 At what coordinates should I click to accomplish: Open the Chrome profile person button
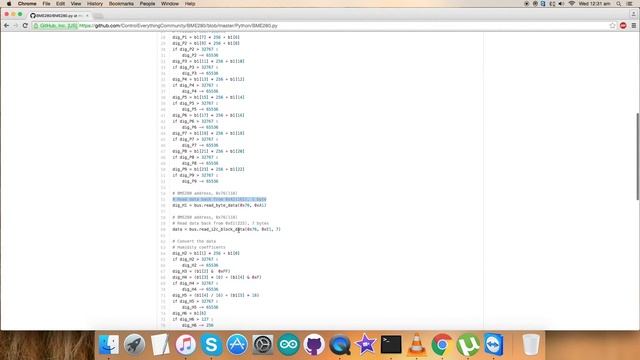(x=633, y=14)
